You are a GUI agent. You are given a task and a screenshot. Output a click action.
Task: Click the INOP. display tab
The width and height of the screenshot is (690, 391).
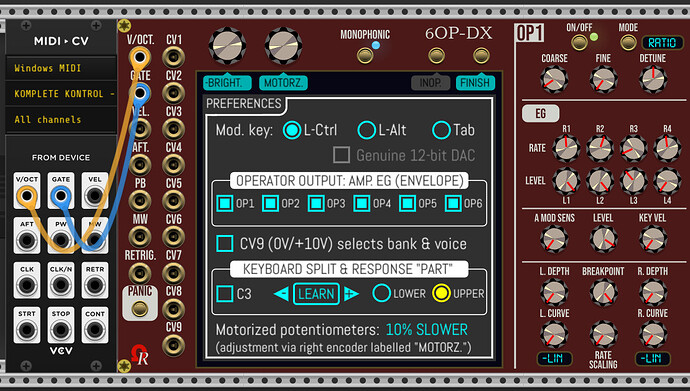tap(431, 82)
